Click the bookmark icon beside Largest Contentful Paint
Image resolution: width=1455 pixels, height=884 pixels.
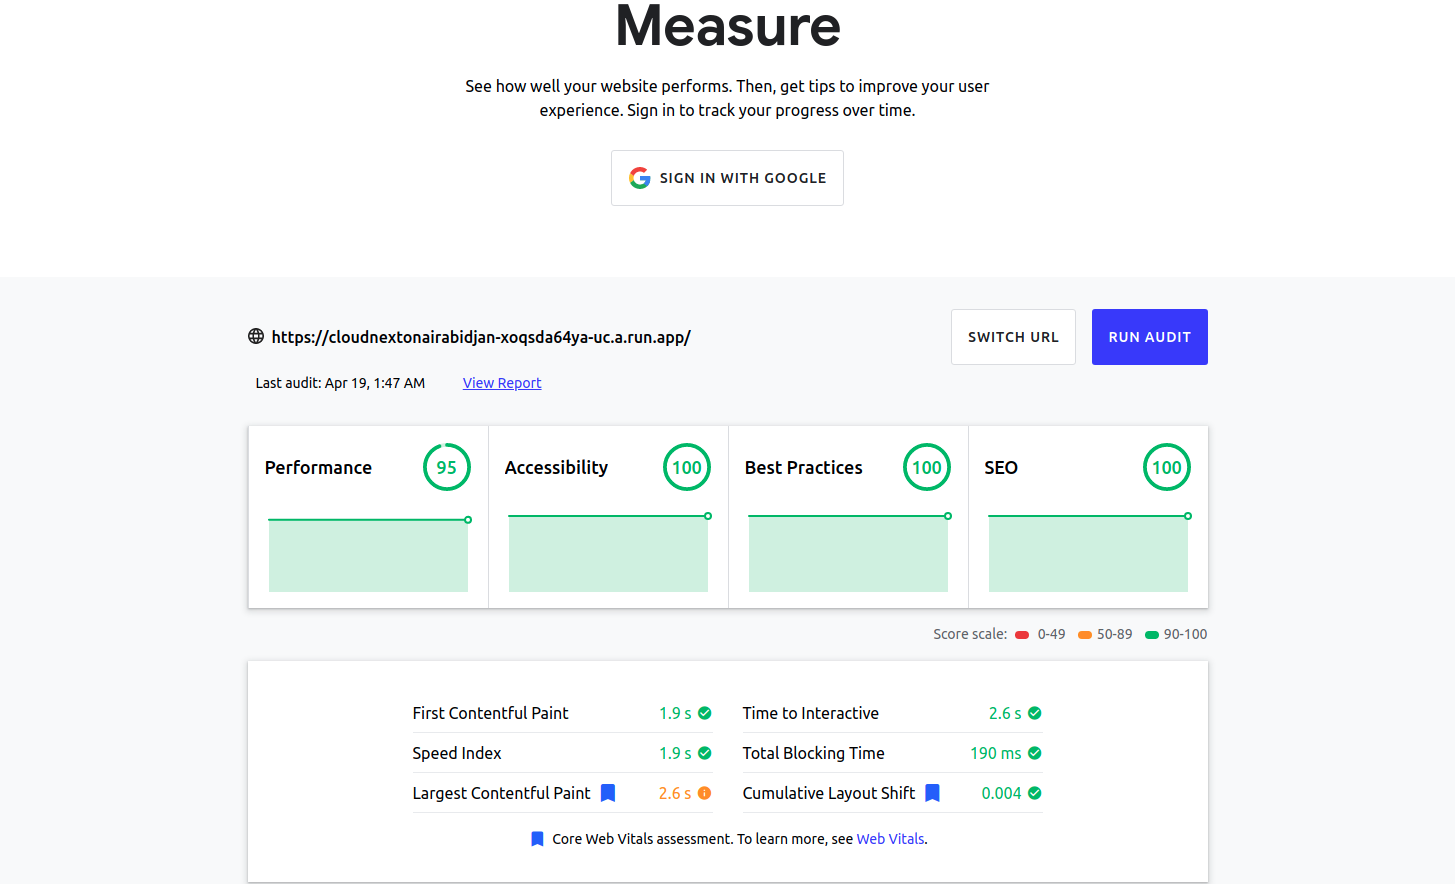pyautogui.click(x=608, y=793)
